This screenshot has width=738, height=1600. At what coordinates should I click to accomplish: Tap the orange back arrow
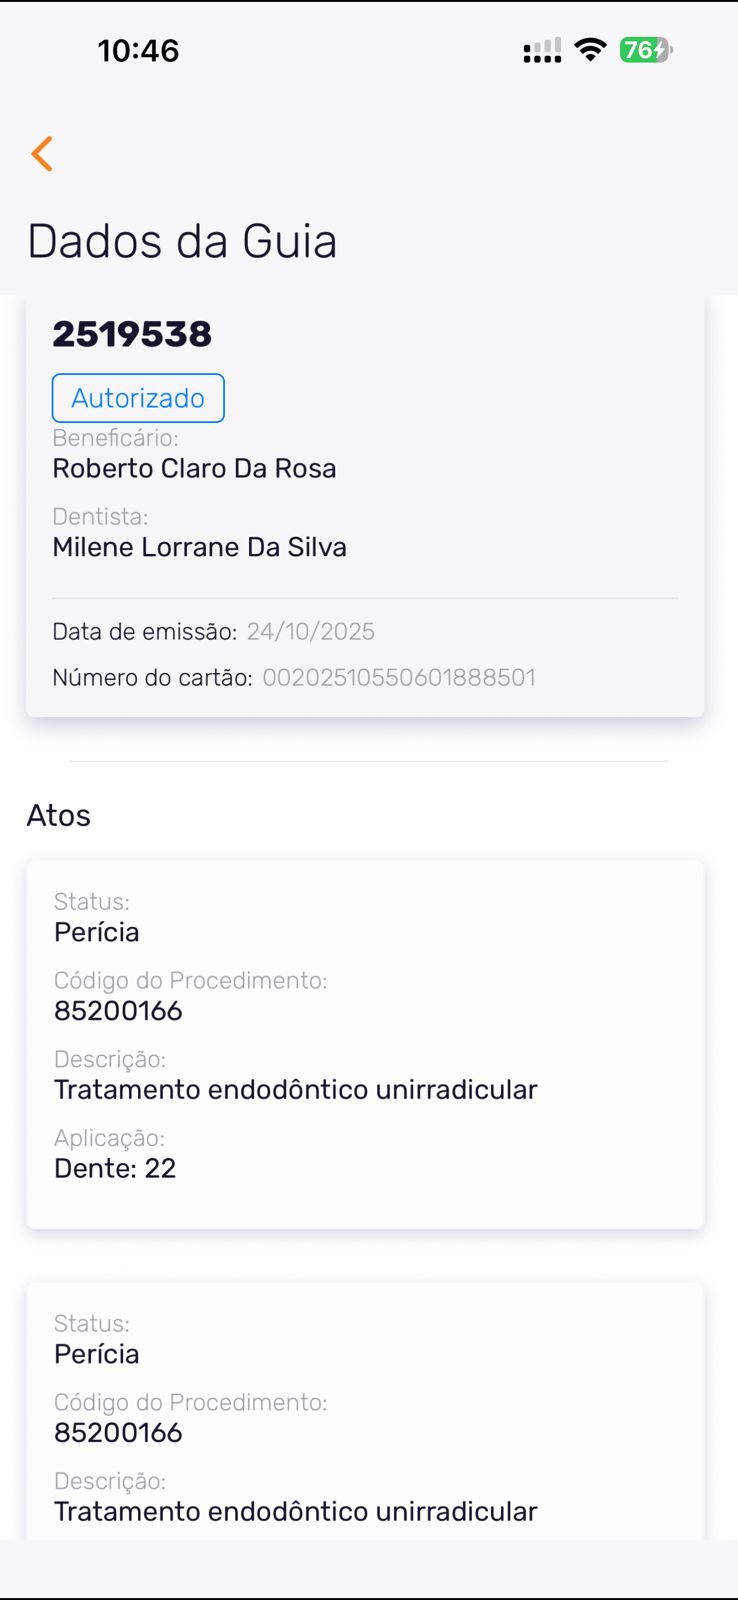(x=42, y=154)
